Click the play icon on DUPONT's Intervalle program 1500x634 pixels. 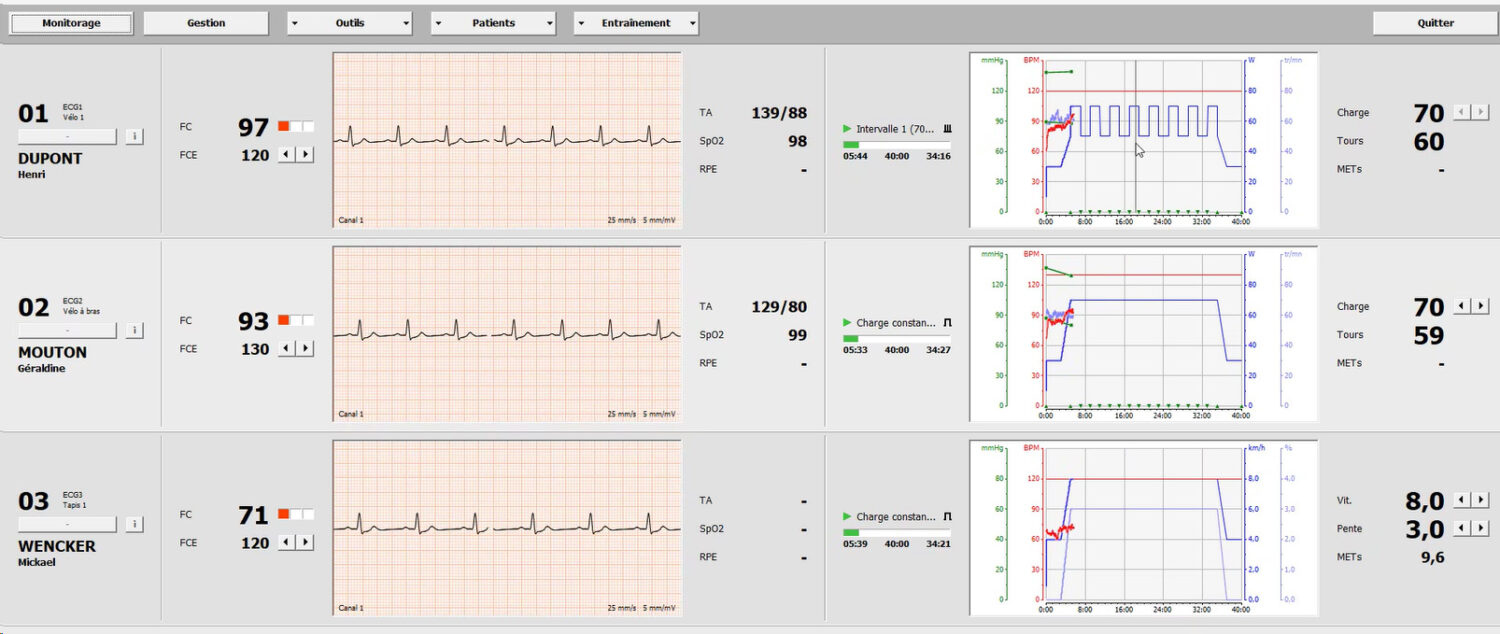click(847, 129)
